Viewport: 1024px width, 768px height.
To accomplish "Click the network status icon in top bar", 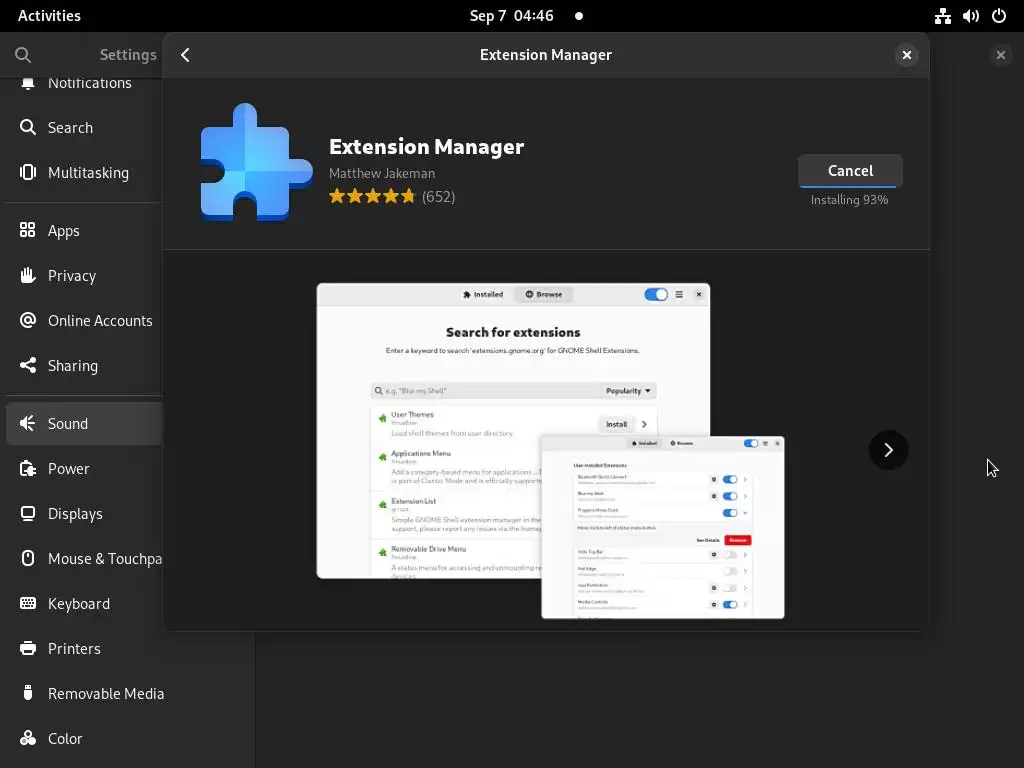I will coord(942,16).
